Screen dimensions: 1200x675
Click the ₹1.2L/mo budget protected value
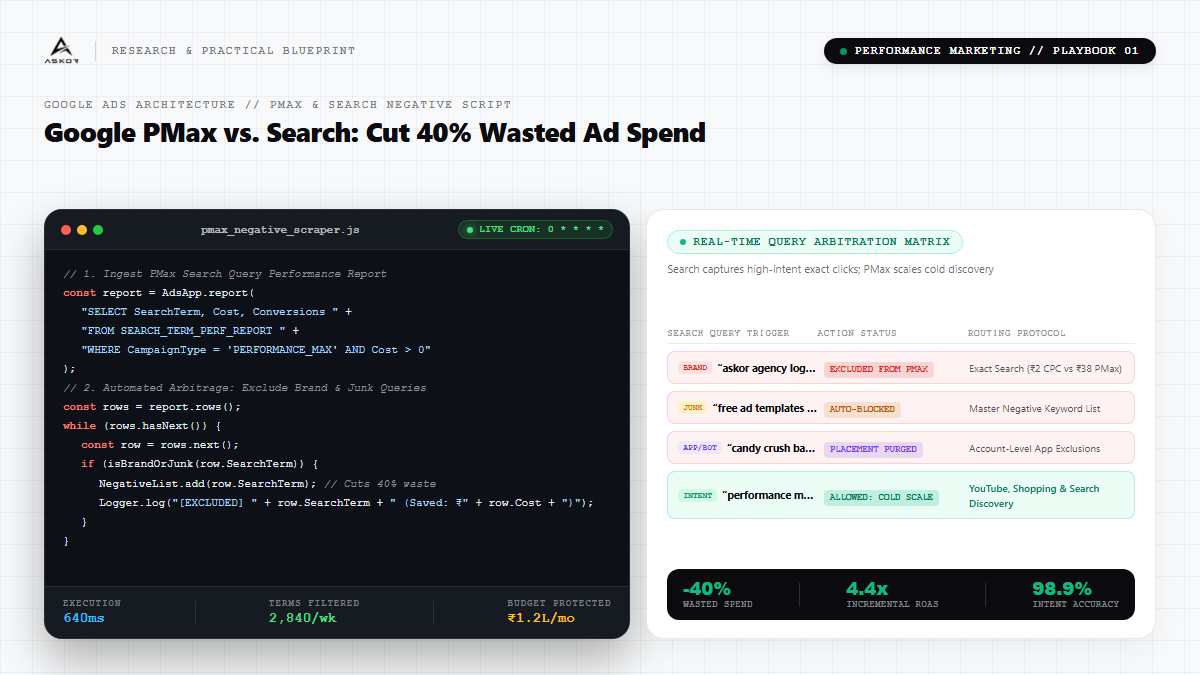tap(541, 618)
